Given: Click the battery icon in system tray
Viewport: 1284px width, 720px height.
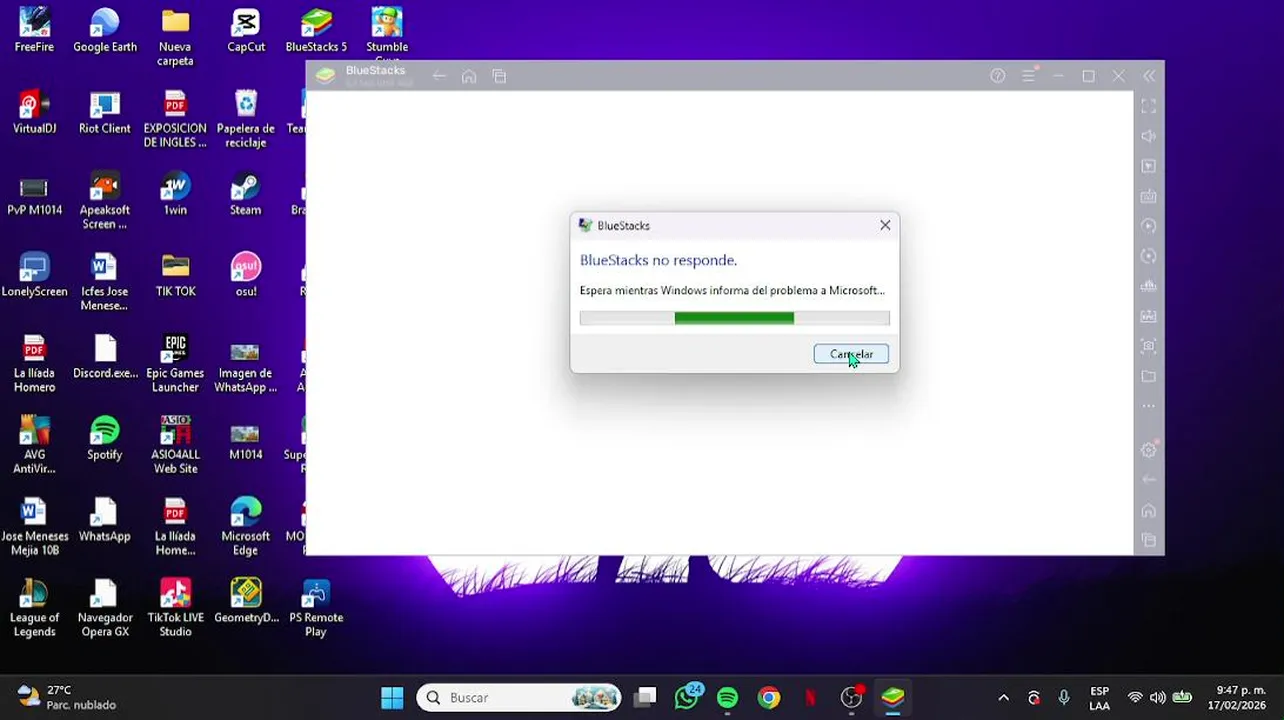Looking at the screenshot, I should click(x=1182, y=698).
